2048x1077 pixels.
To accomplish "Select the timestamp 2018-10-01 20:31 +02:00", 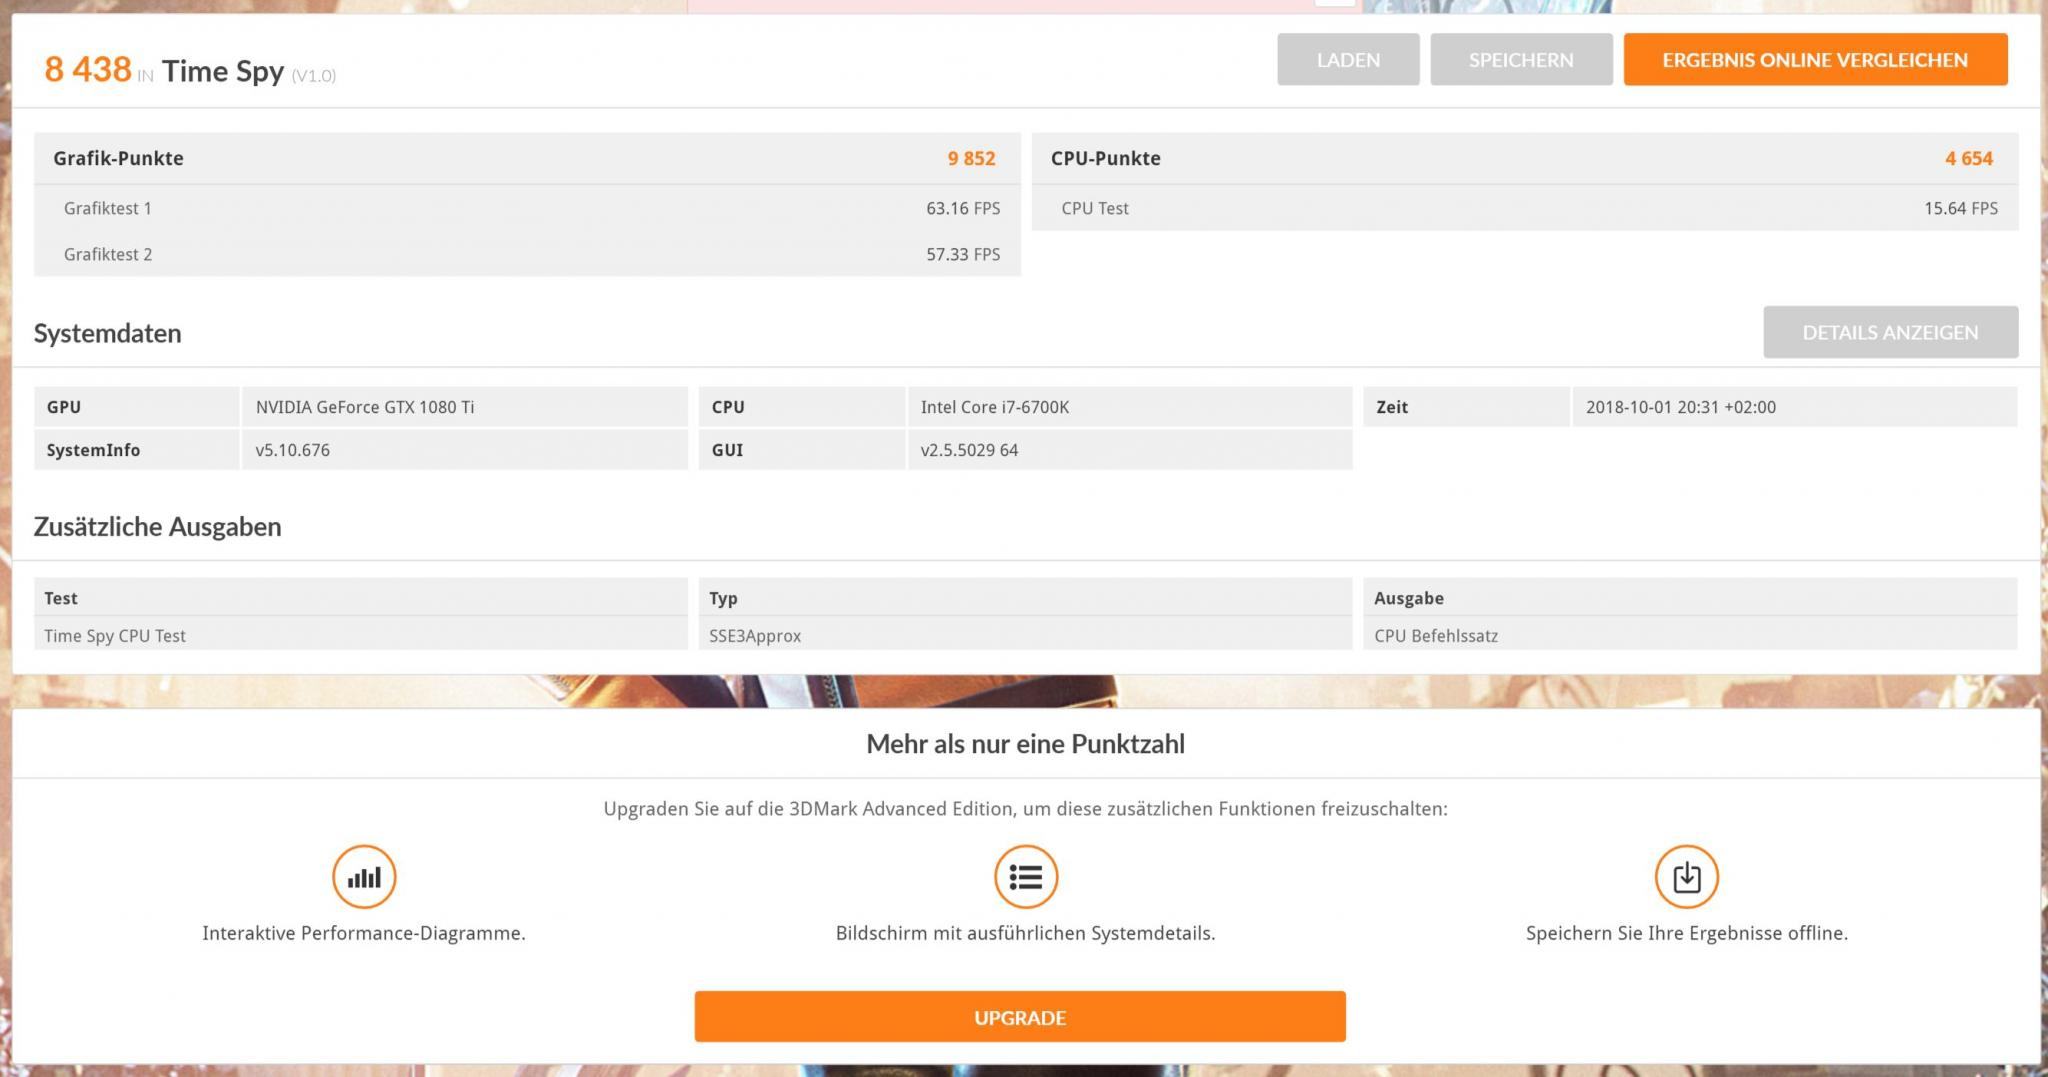I will (x=1795, y=407).
